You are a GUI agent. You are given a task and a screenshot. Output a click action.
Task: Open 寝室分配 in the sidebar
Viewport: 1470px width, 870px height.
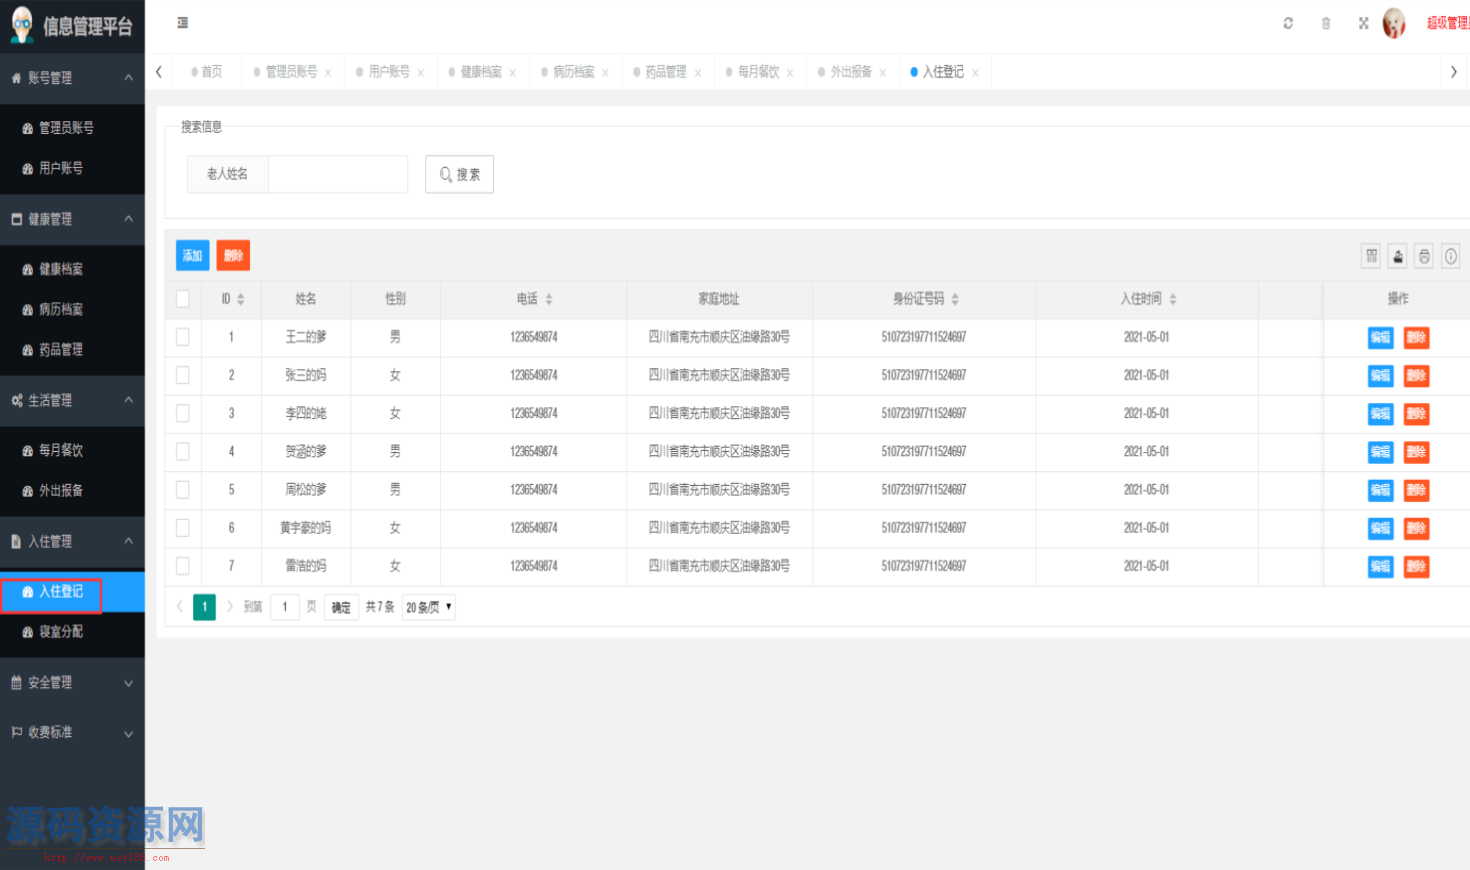coord(61,632)
